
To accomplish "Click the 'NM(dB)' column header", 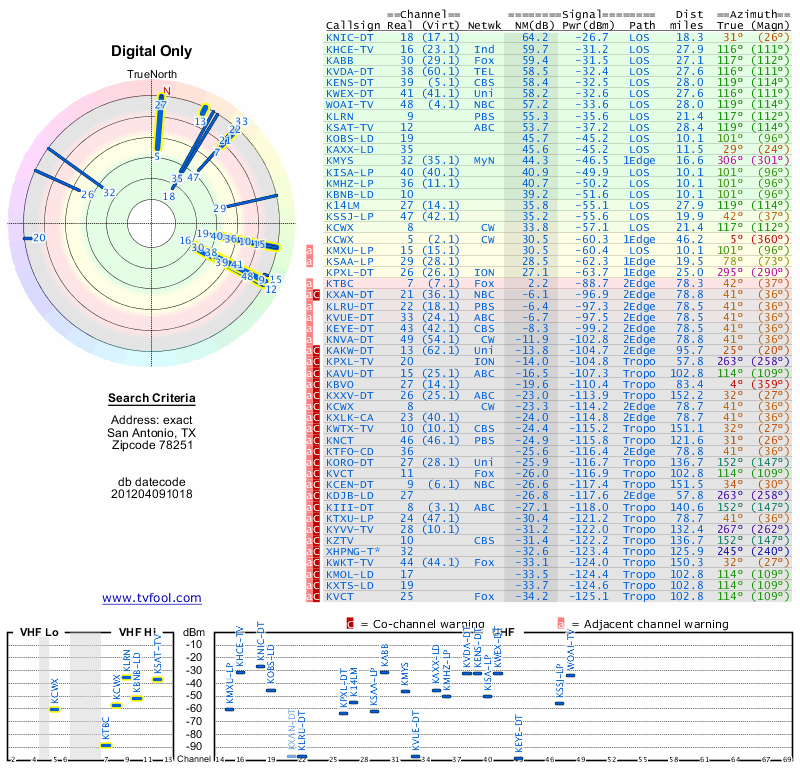I will (x=534, y=26).
